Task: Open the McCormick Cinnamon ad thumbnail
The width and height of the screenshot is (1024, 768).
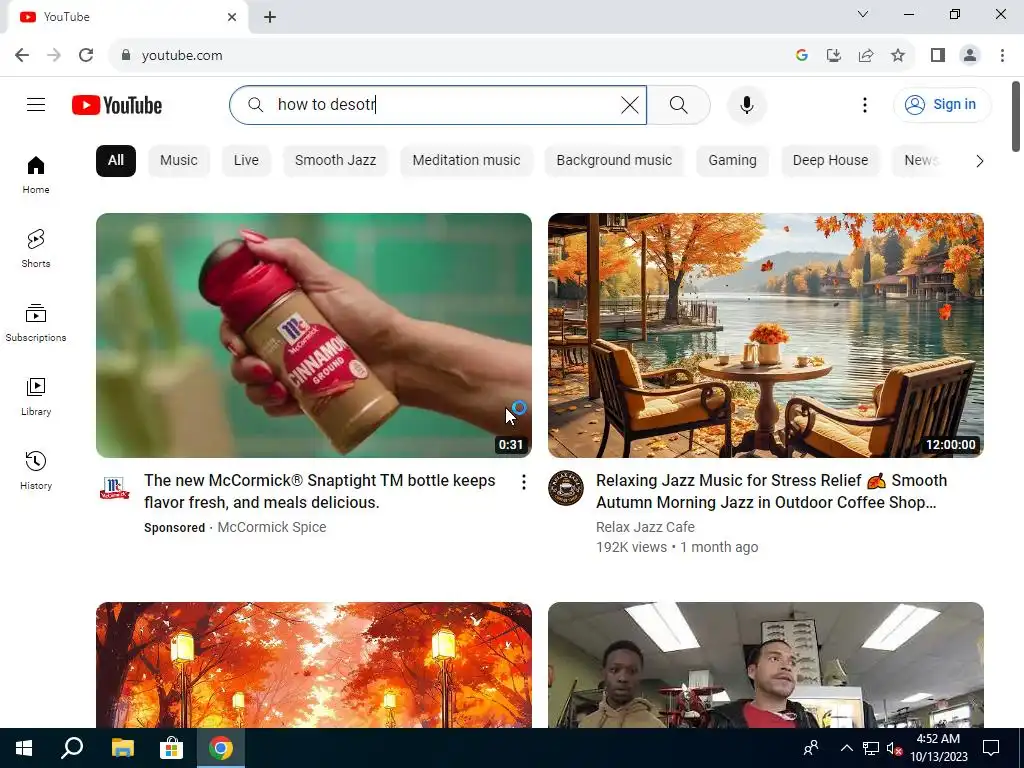Action: coord(313,335)
